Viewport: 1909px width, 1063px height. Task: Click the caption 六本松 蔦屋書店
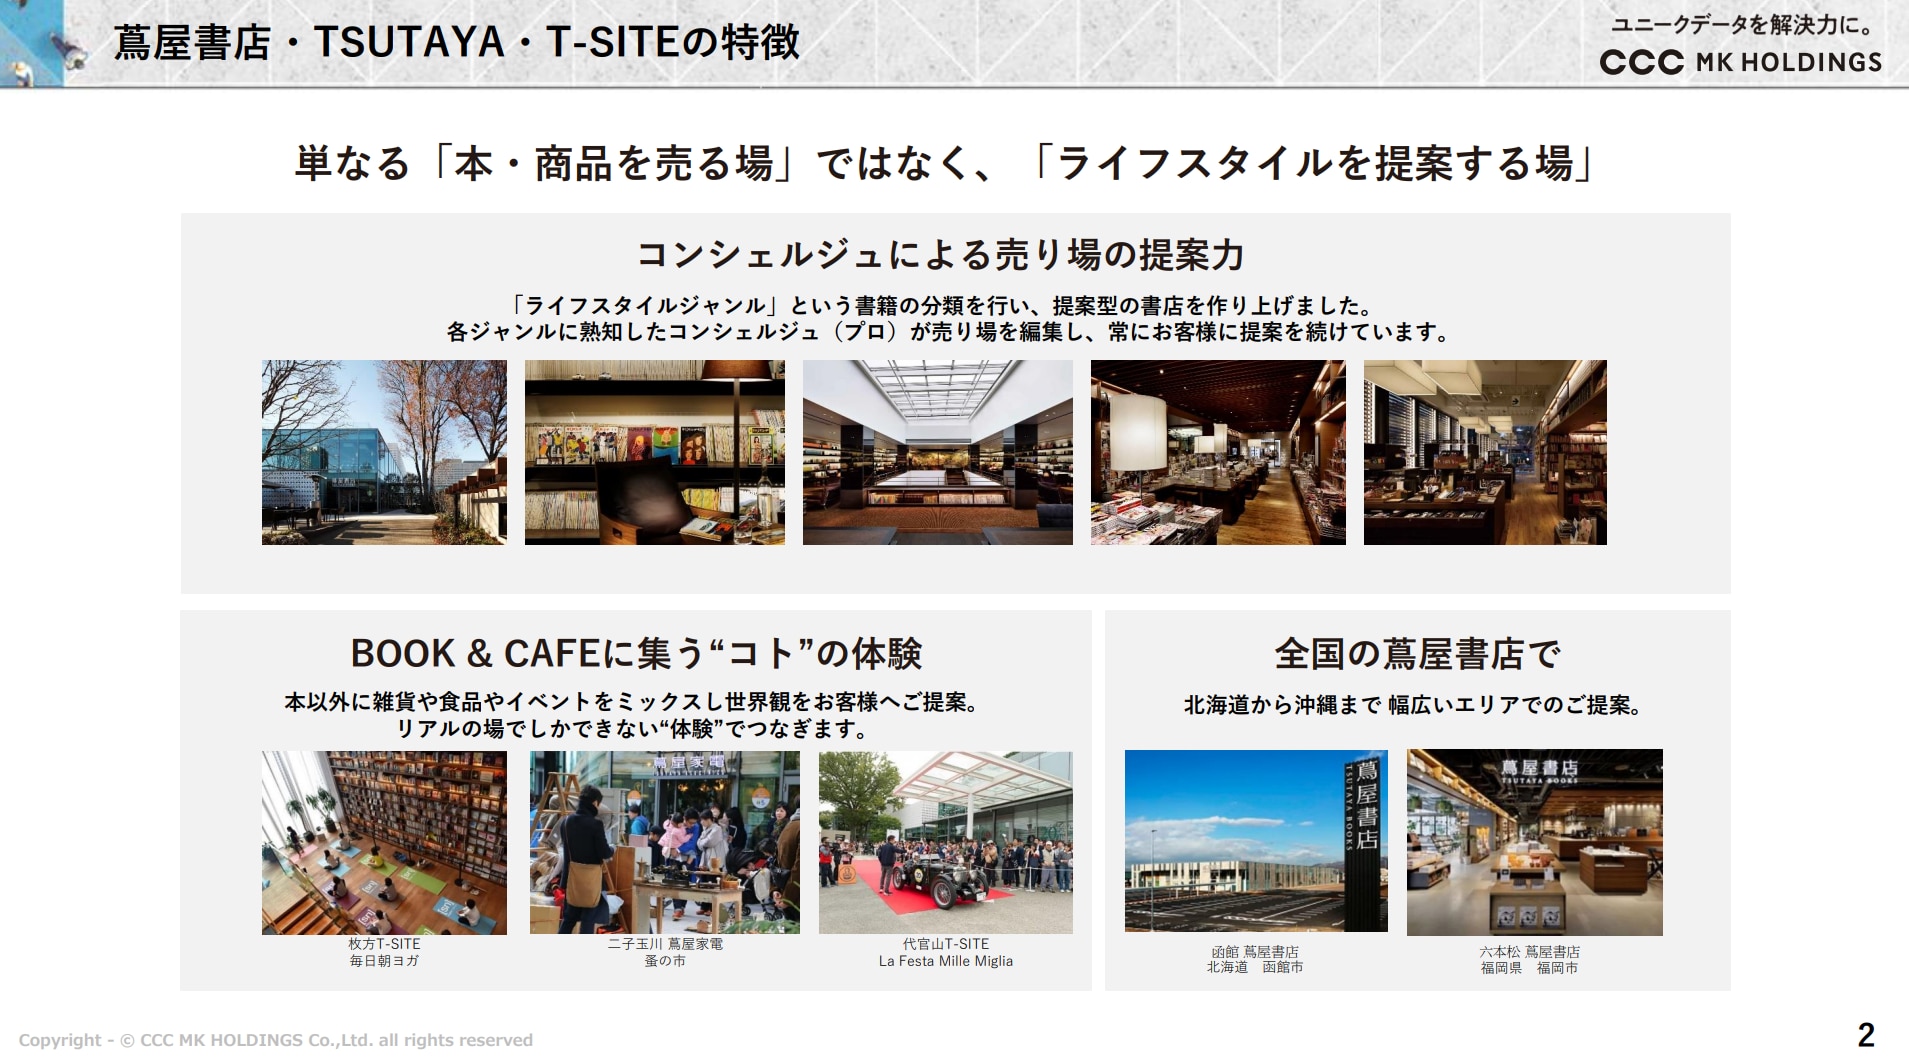[x=1530, y=952]
